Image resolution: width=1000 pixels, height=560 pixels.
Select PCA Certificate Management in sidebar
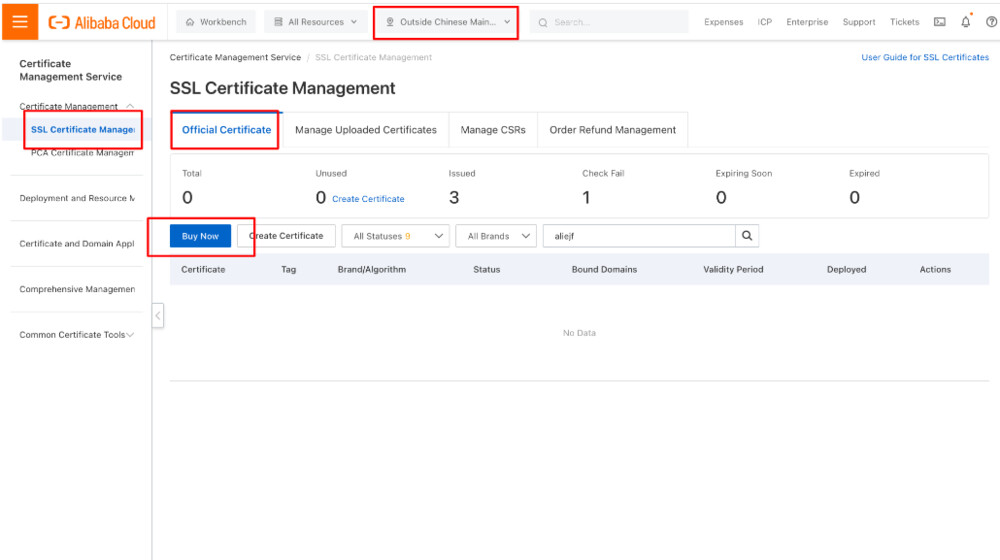click(x=82, y=152)
